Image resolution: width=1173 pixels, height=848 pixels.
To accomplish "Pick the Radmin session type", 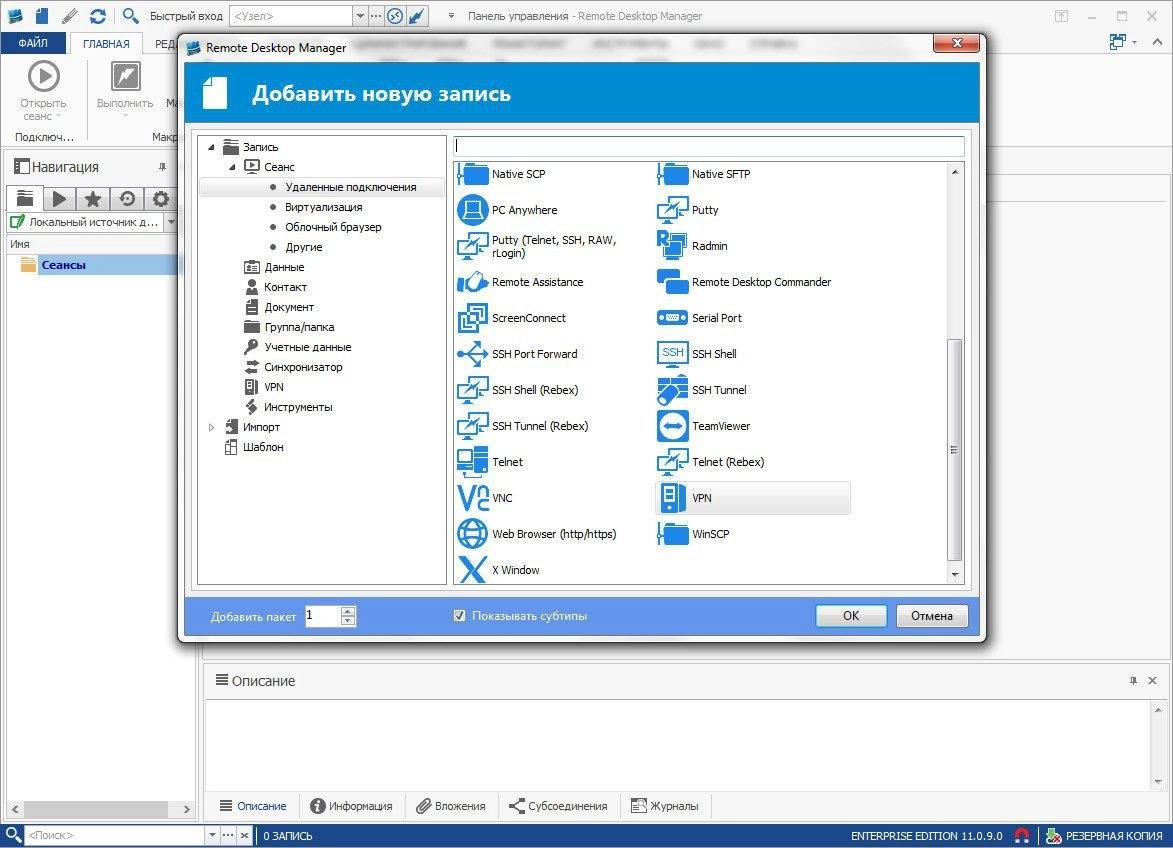I will point(692,246).
